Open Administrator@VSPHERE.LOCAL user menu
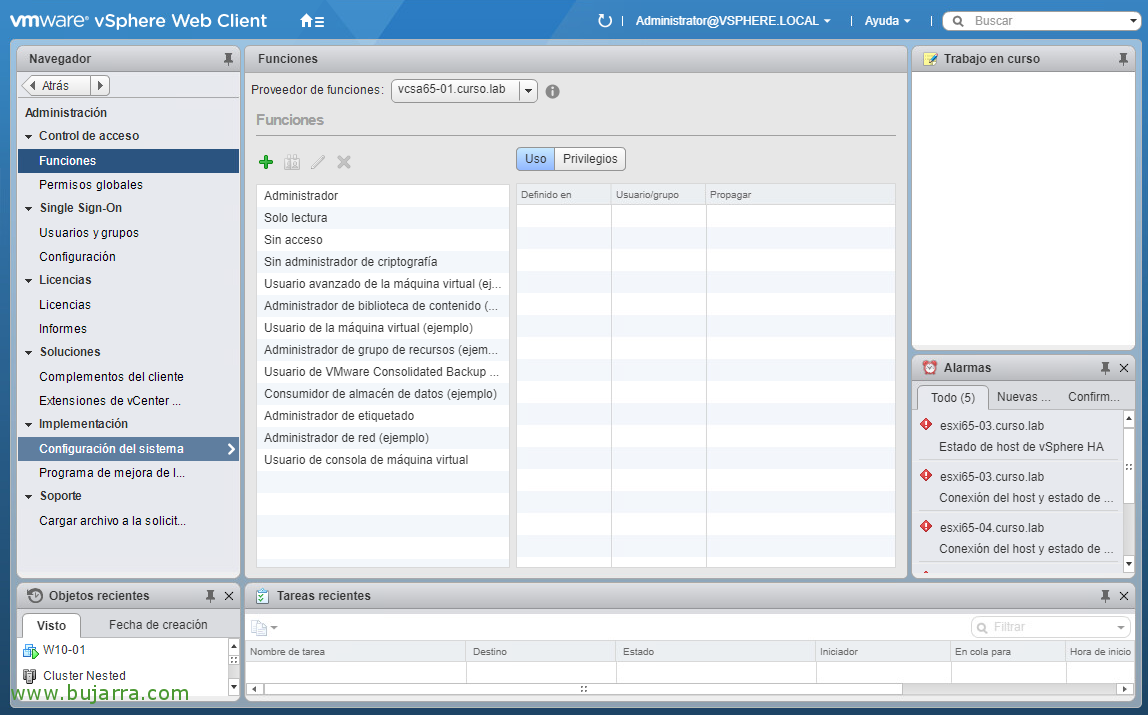Screen dimensions: 1148x715 coord(733,21)
